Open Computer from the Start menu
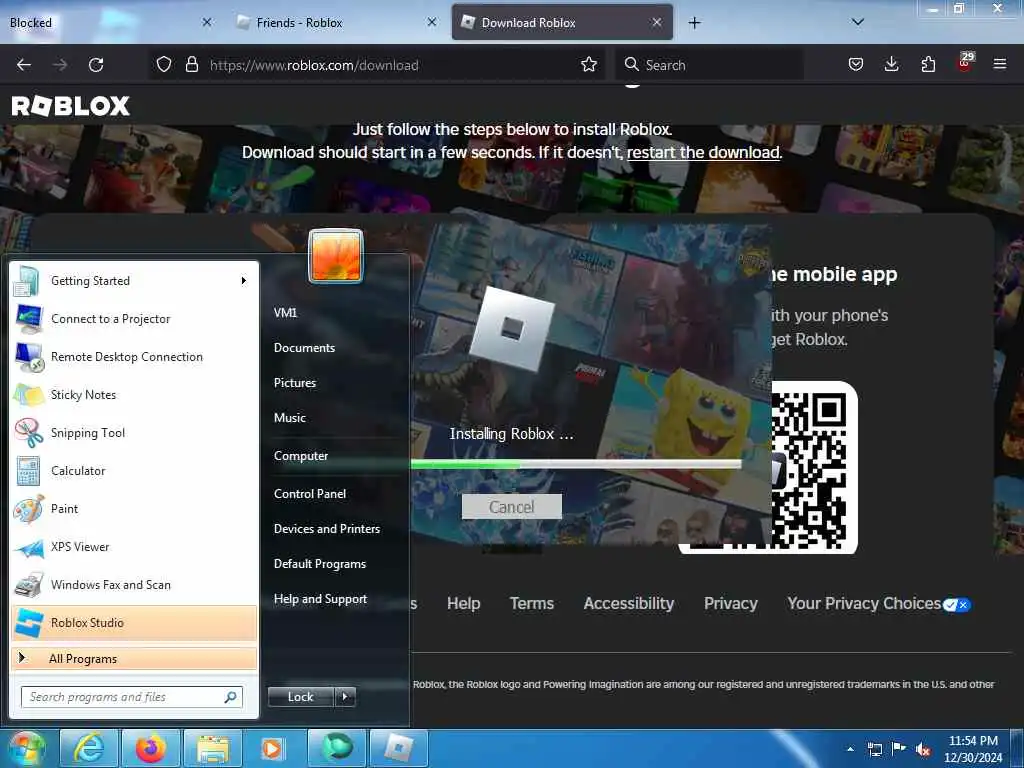Image resolution: width=1024 pixels, height=768 pixels. (300, 456)
